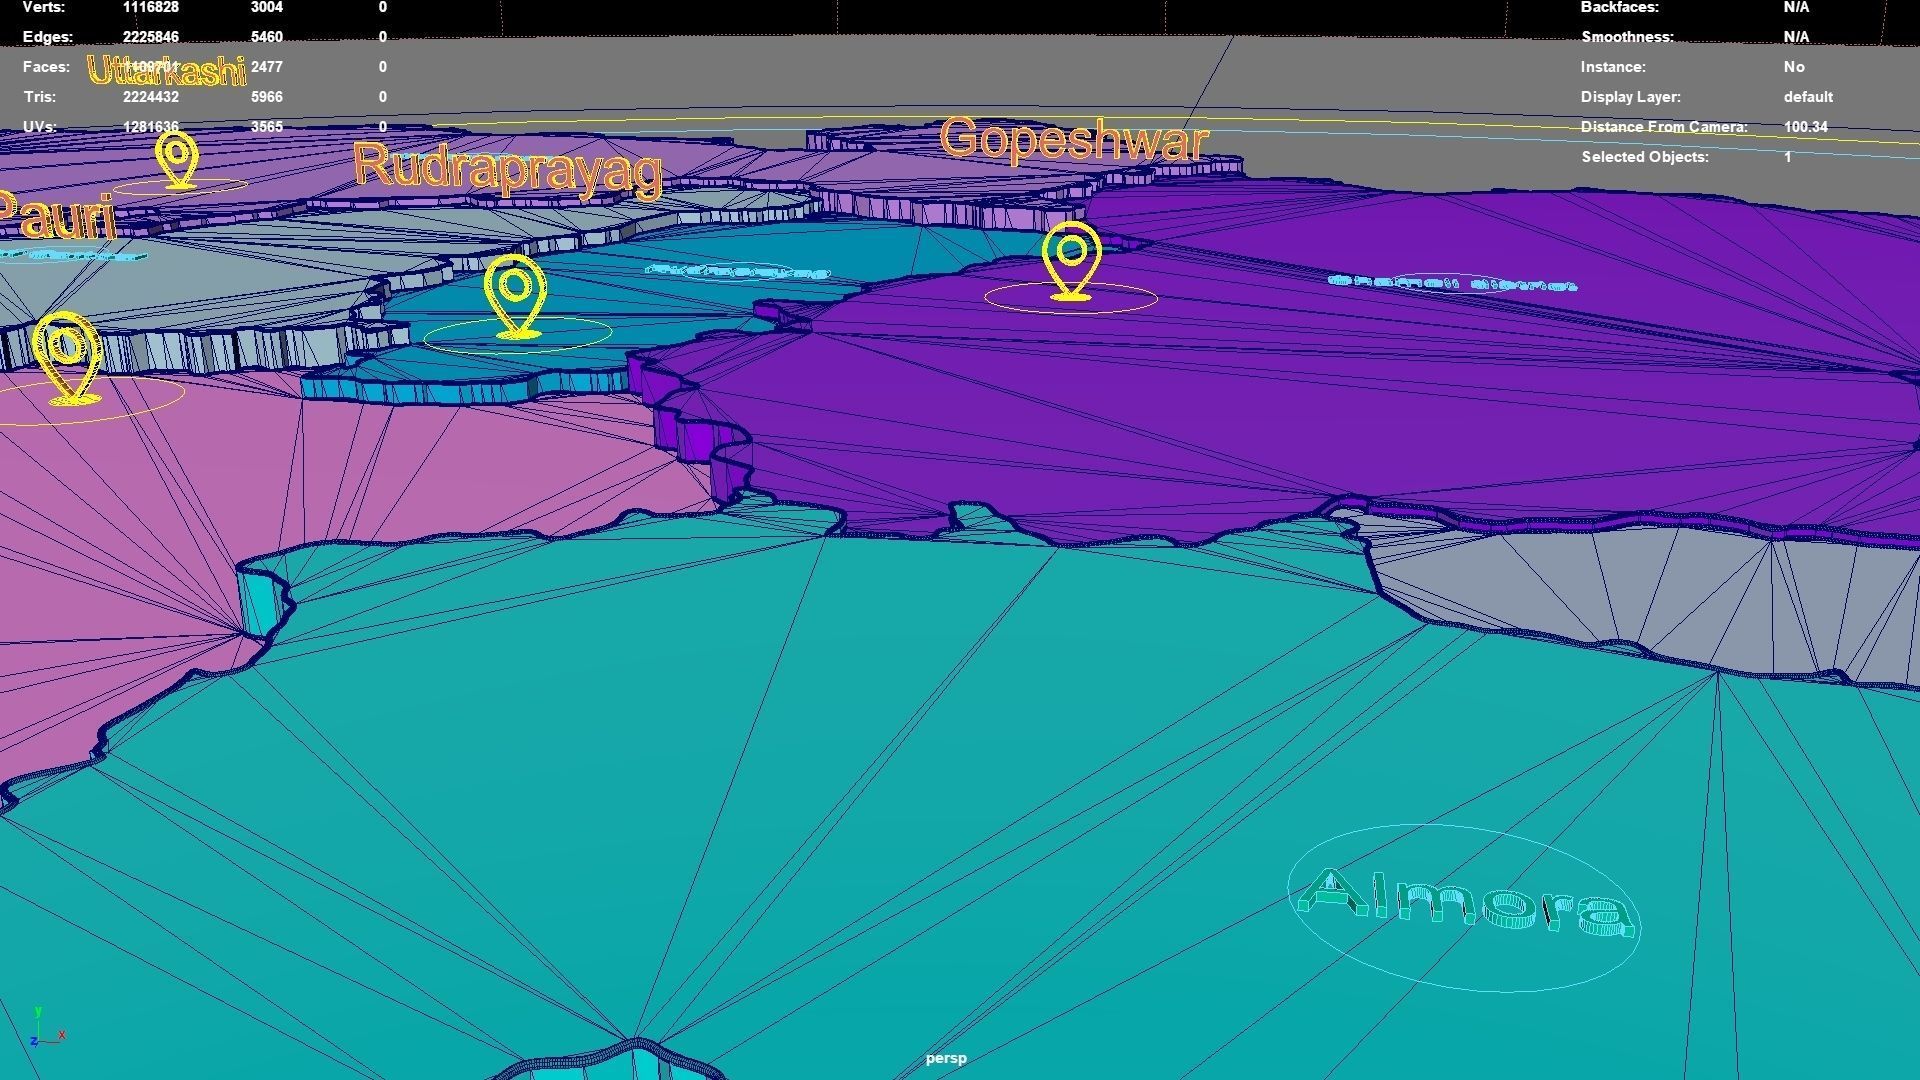Click the Display Layer heads-up entry
The image size is (1920, 1080).
1706,97
